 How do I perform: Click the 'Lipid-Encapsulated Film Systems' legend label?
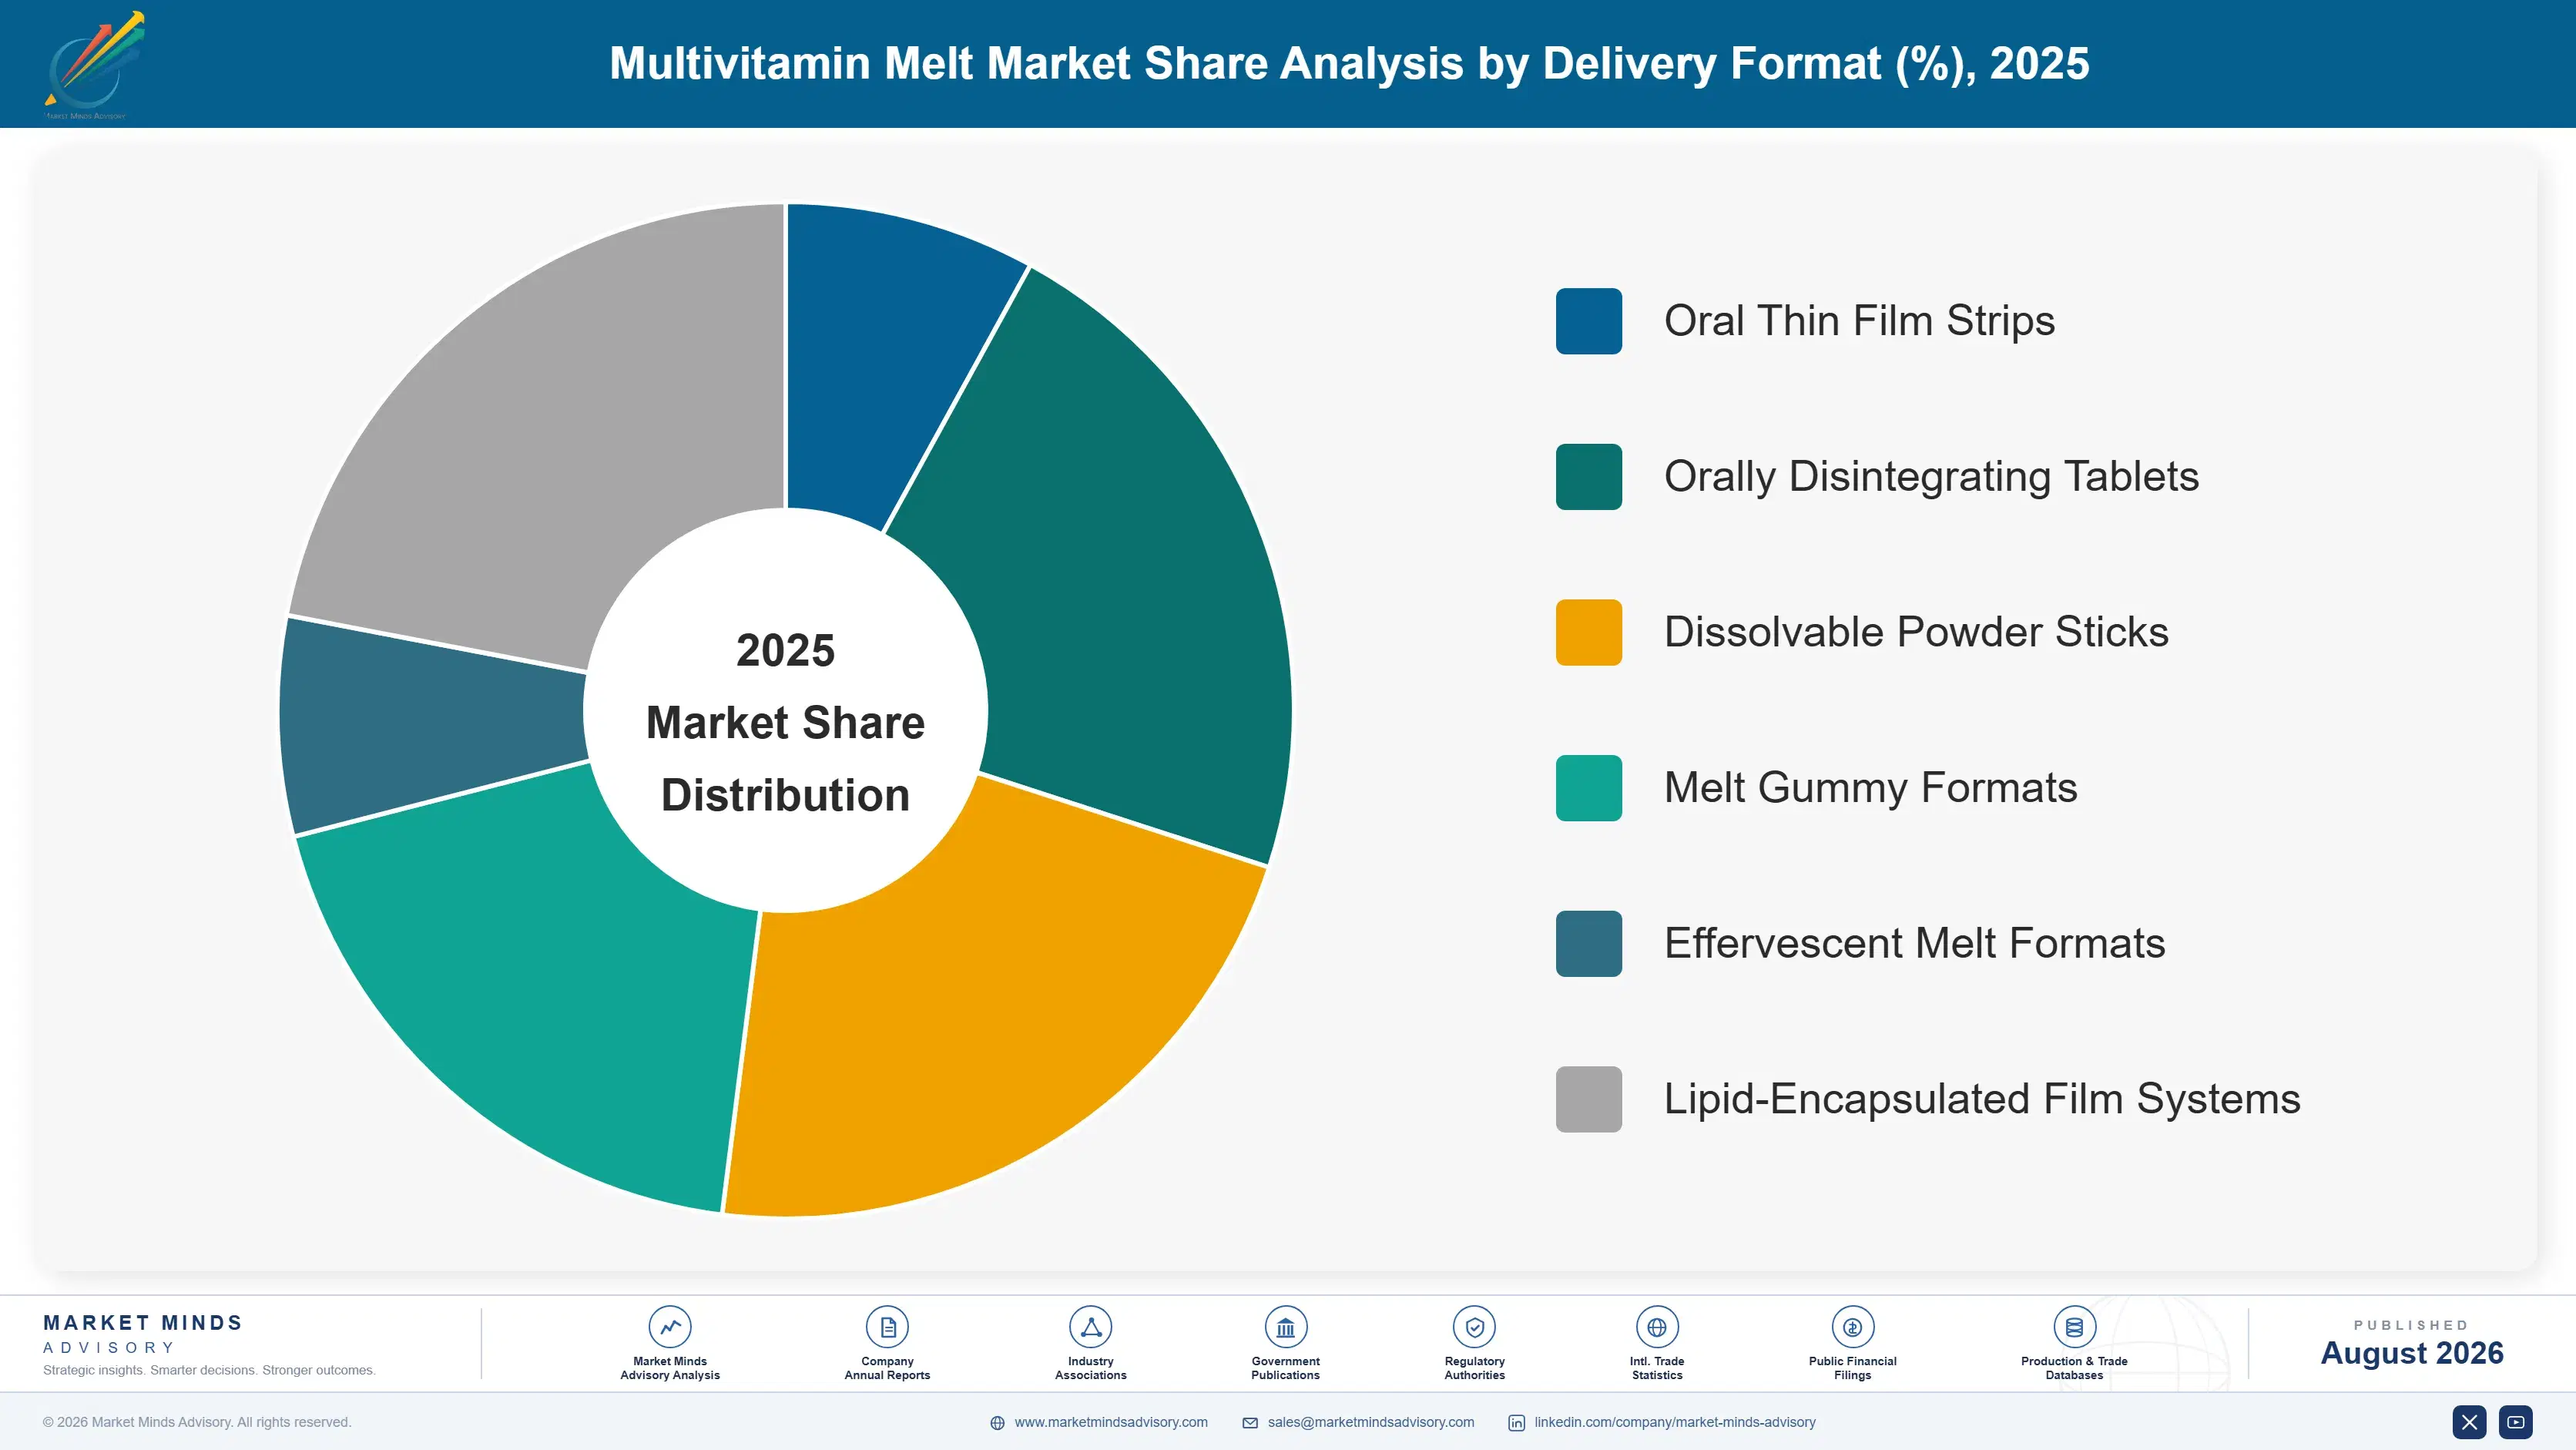coord(1982,1099)
